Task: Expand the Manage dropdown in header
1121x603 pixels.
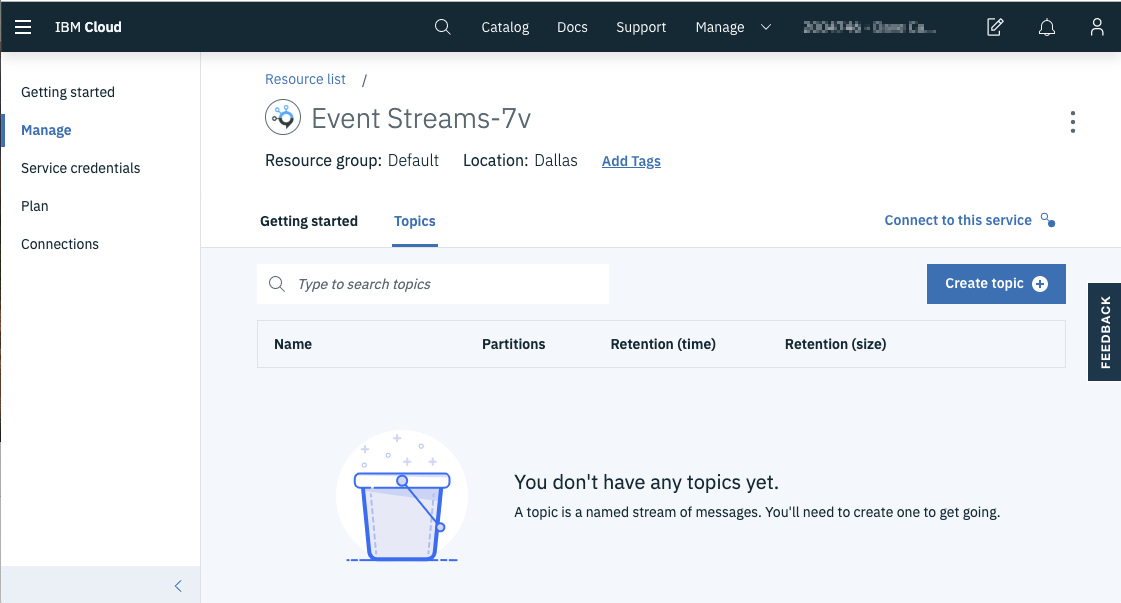Action: (734, 27)
